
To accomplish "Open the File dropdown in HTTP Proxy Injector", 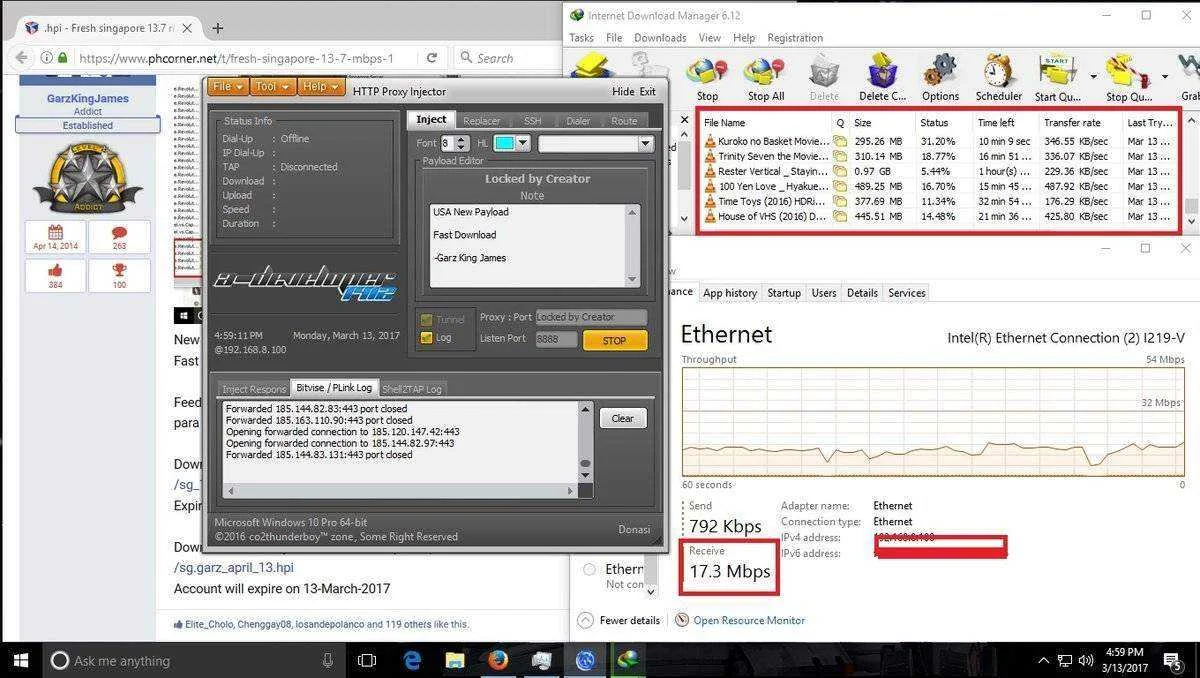I will click(226, 87).
